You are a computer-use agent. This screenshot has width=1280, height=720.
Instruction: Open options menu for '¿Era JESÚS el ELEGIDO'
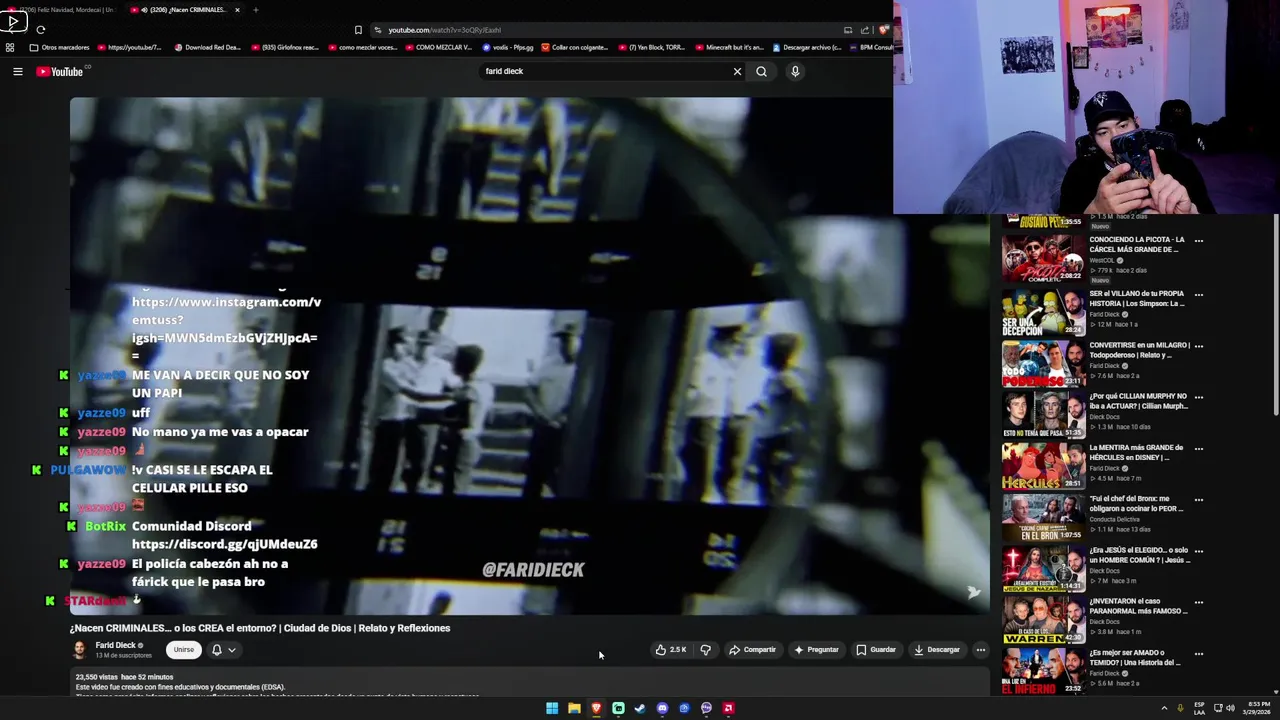pos(1198,551)
